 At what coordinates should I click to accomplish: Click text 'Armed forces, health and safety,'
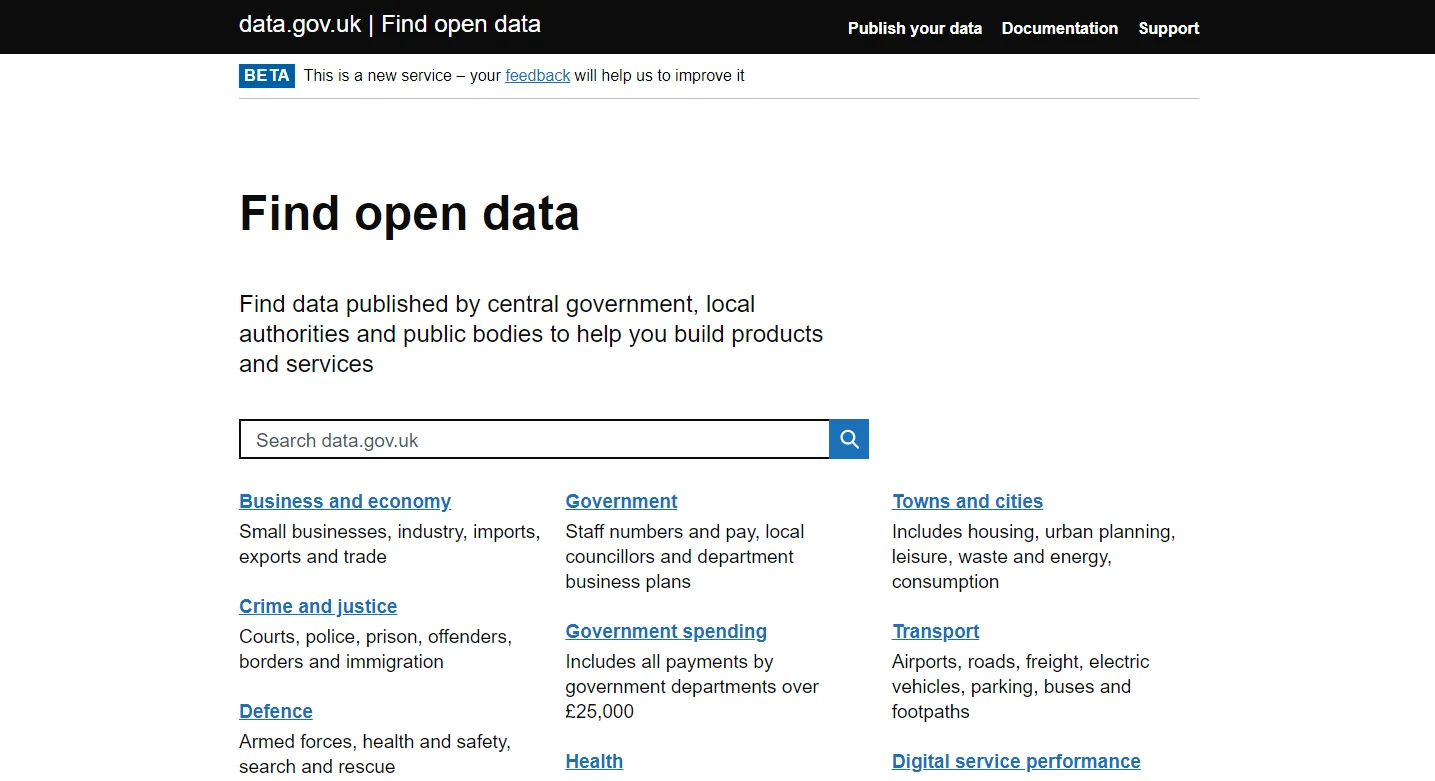coord(375,741)
